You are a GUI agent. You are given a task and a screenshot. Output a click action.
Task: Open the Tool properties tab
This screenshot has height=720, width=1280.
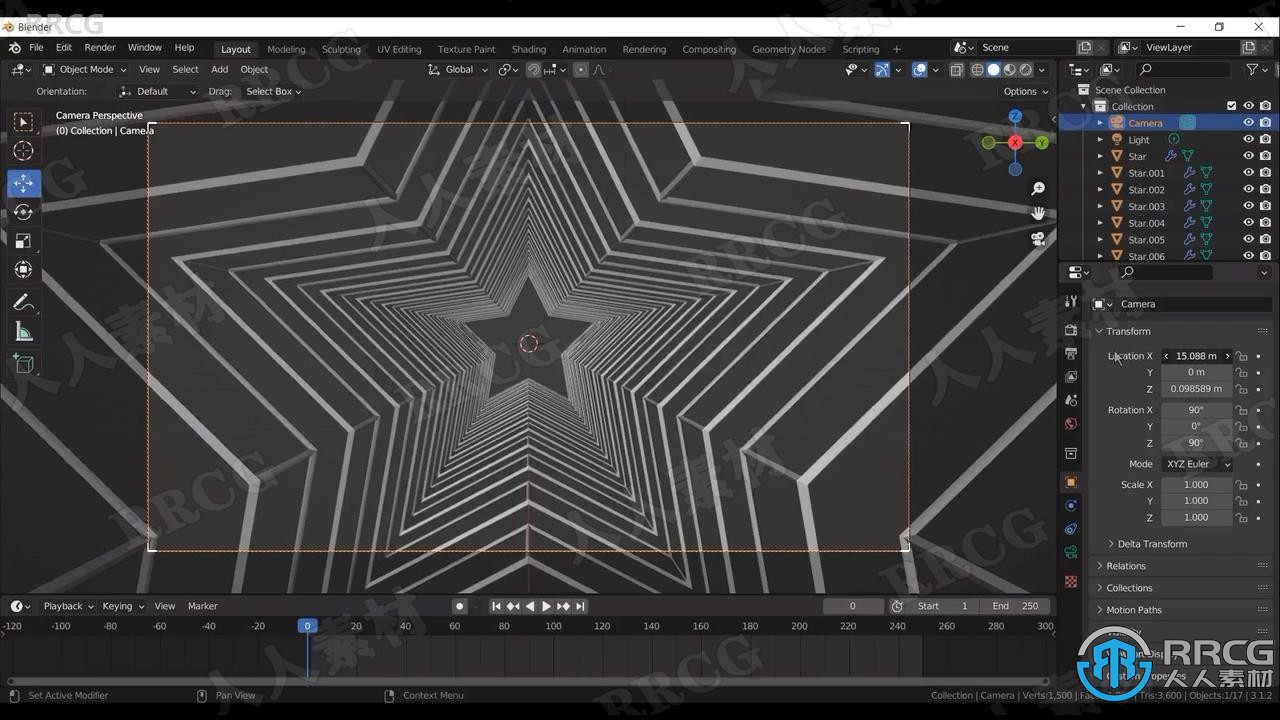coord(1071,301)
